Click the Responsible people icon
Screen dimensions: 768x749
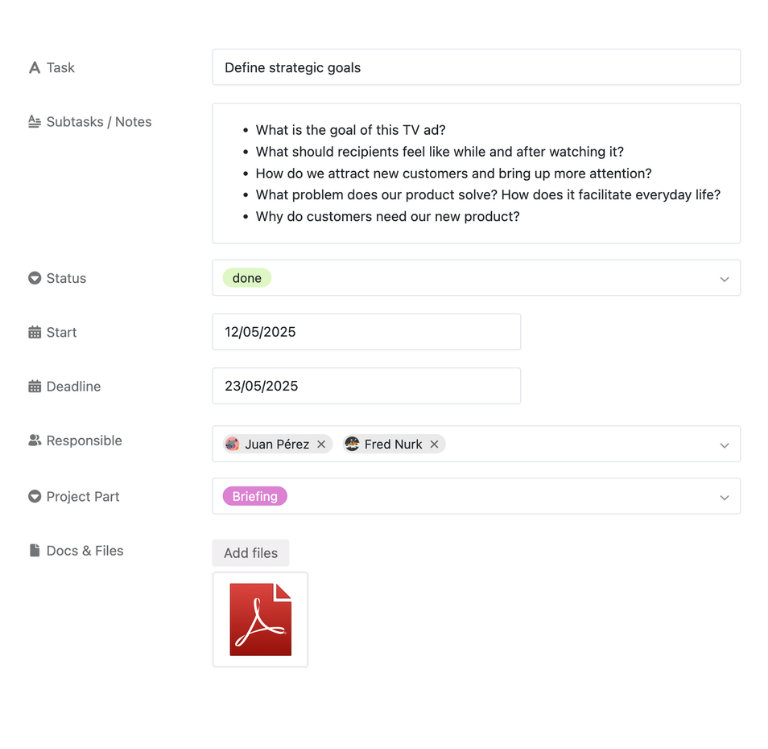click(x=35, y=440)
